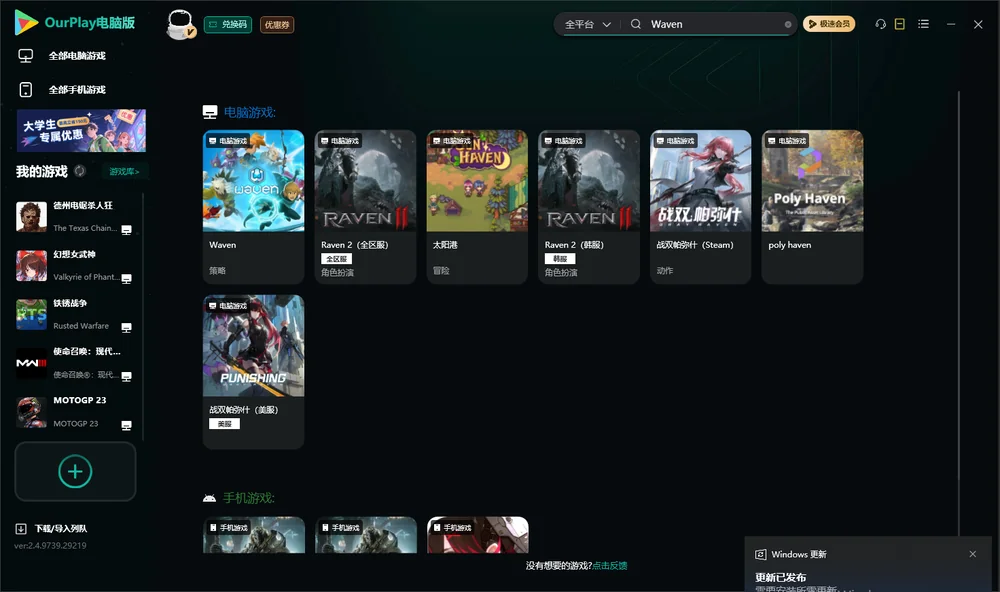Open the poly haven card

(x=812, y=207)
